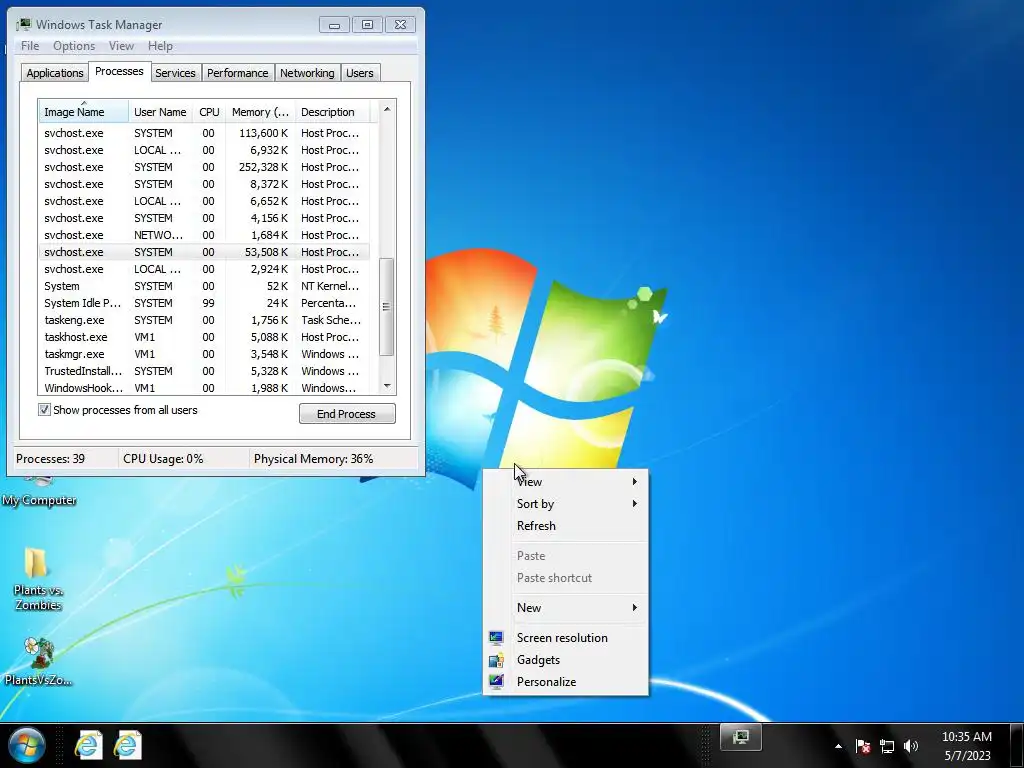Screen dimensions: 1024x768
Task: Switch to the Users tab
Action: click(360, 73)
